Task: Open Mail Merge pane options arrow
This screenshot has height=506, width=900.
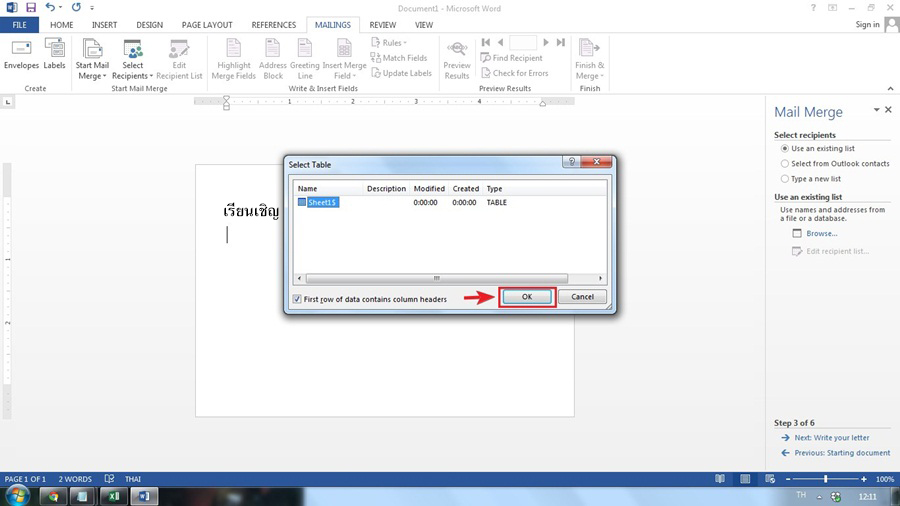Action: pos(876,110)
